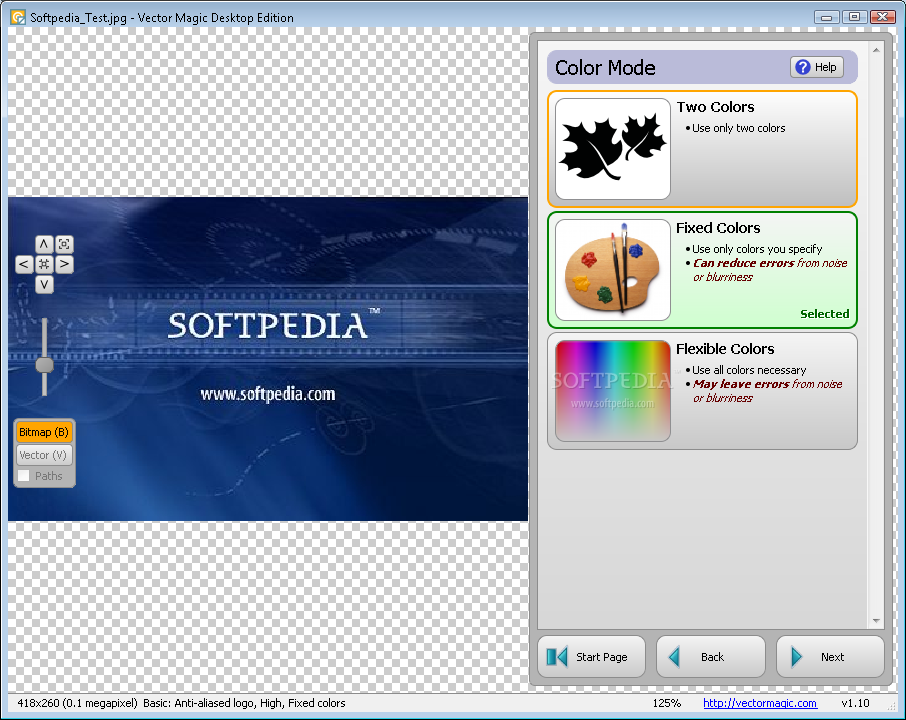The width and height of the screenshot is (906, 720).
Task: Click the v1.10 version text
Action: (855, 703)
